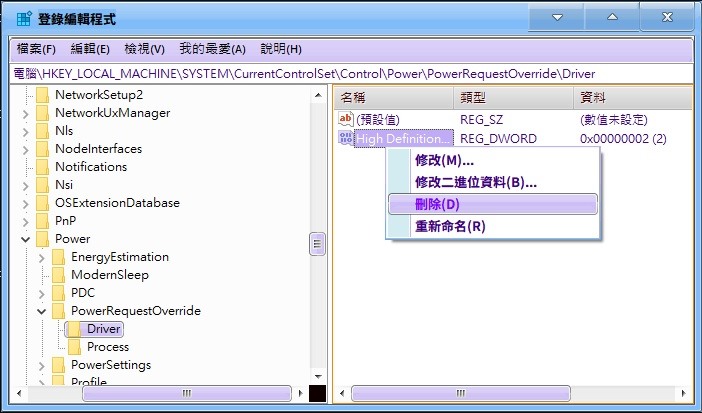The height and width of the screenshot is (413, 702).
Task: Expand the PDC key
Action: point(42,293)
